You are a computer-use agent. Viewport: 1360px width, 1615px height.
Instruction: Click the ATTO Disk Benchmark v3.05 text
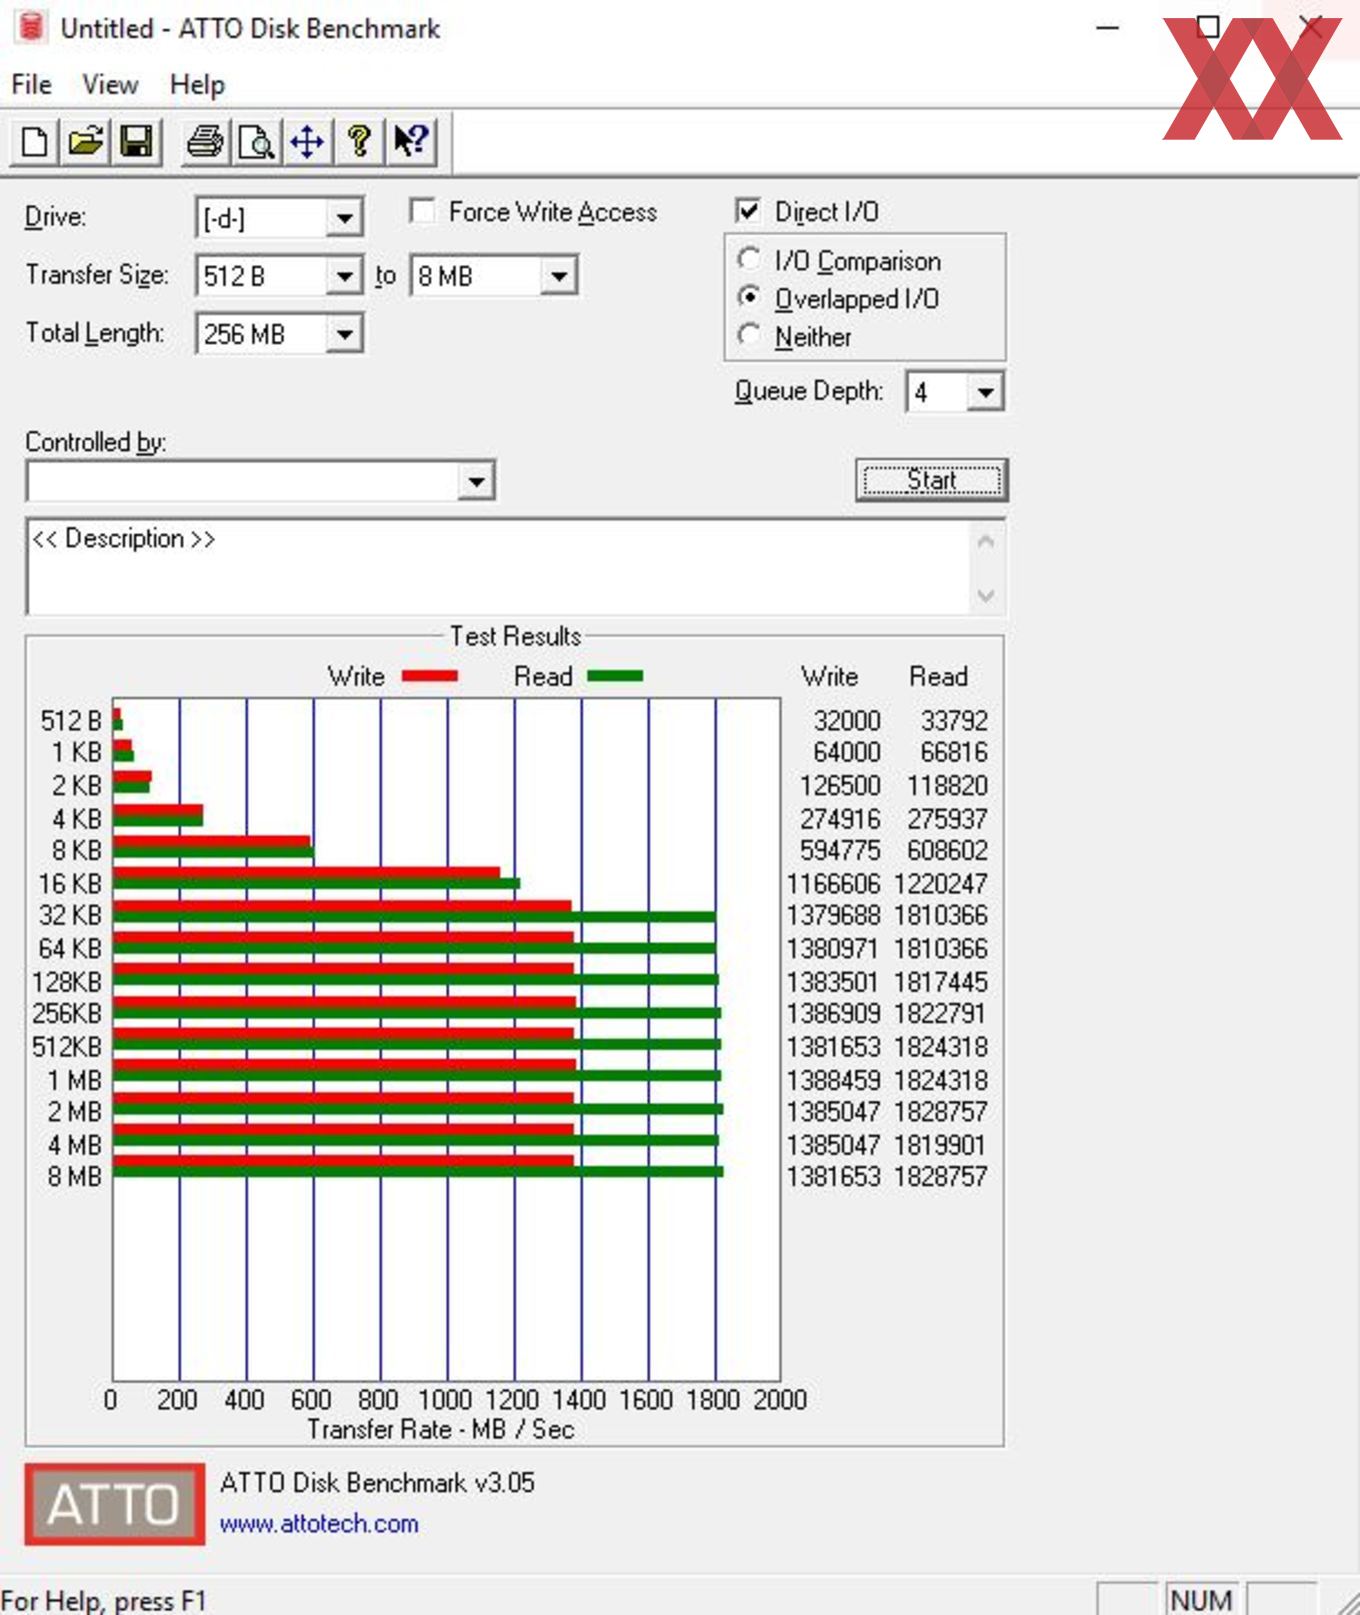pos(377,1482)
